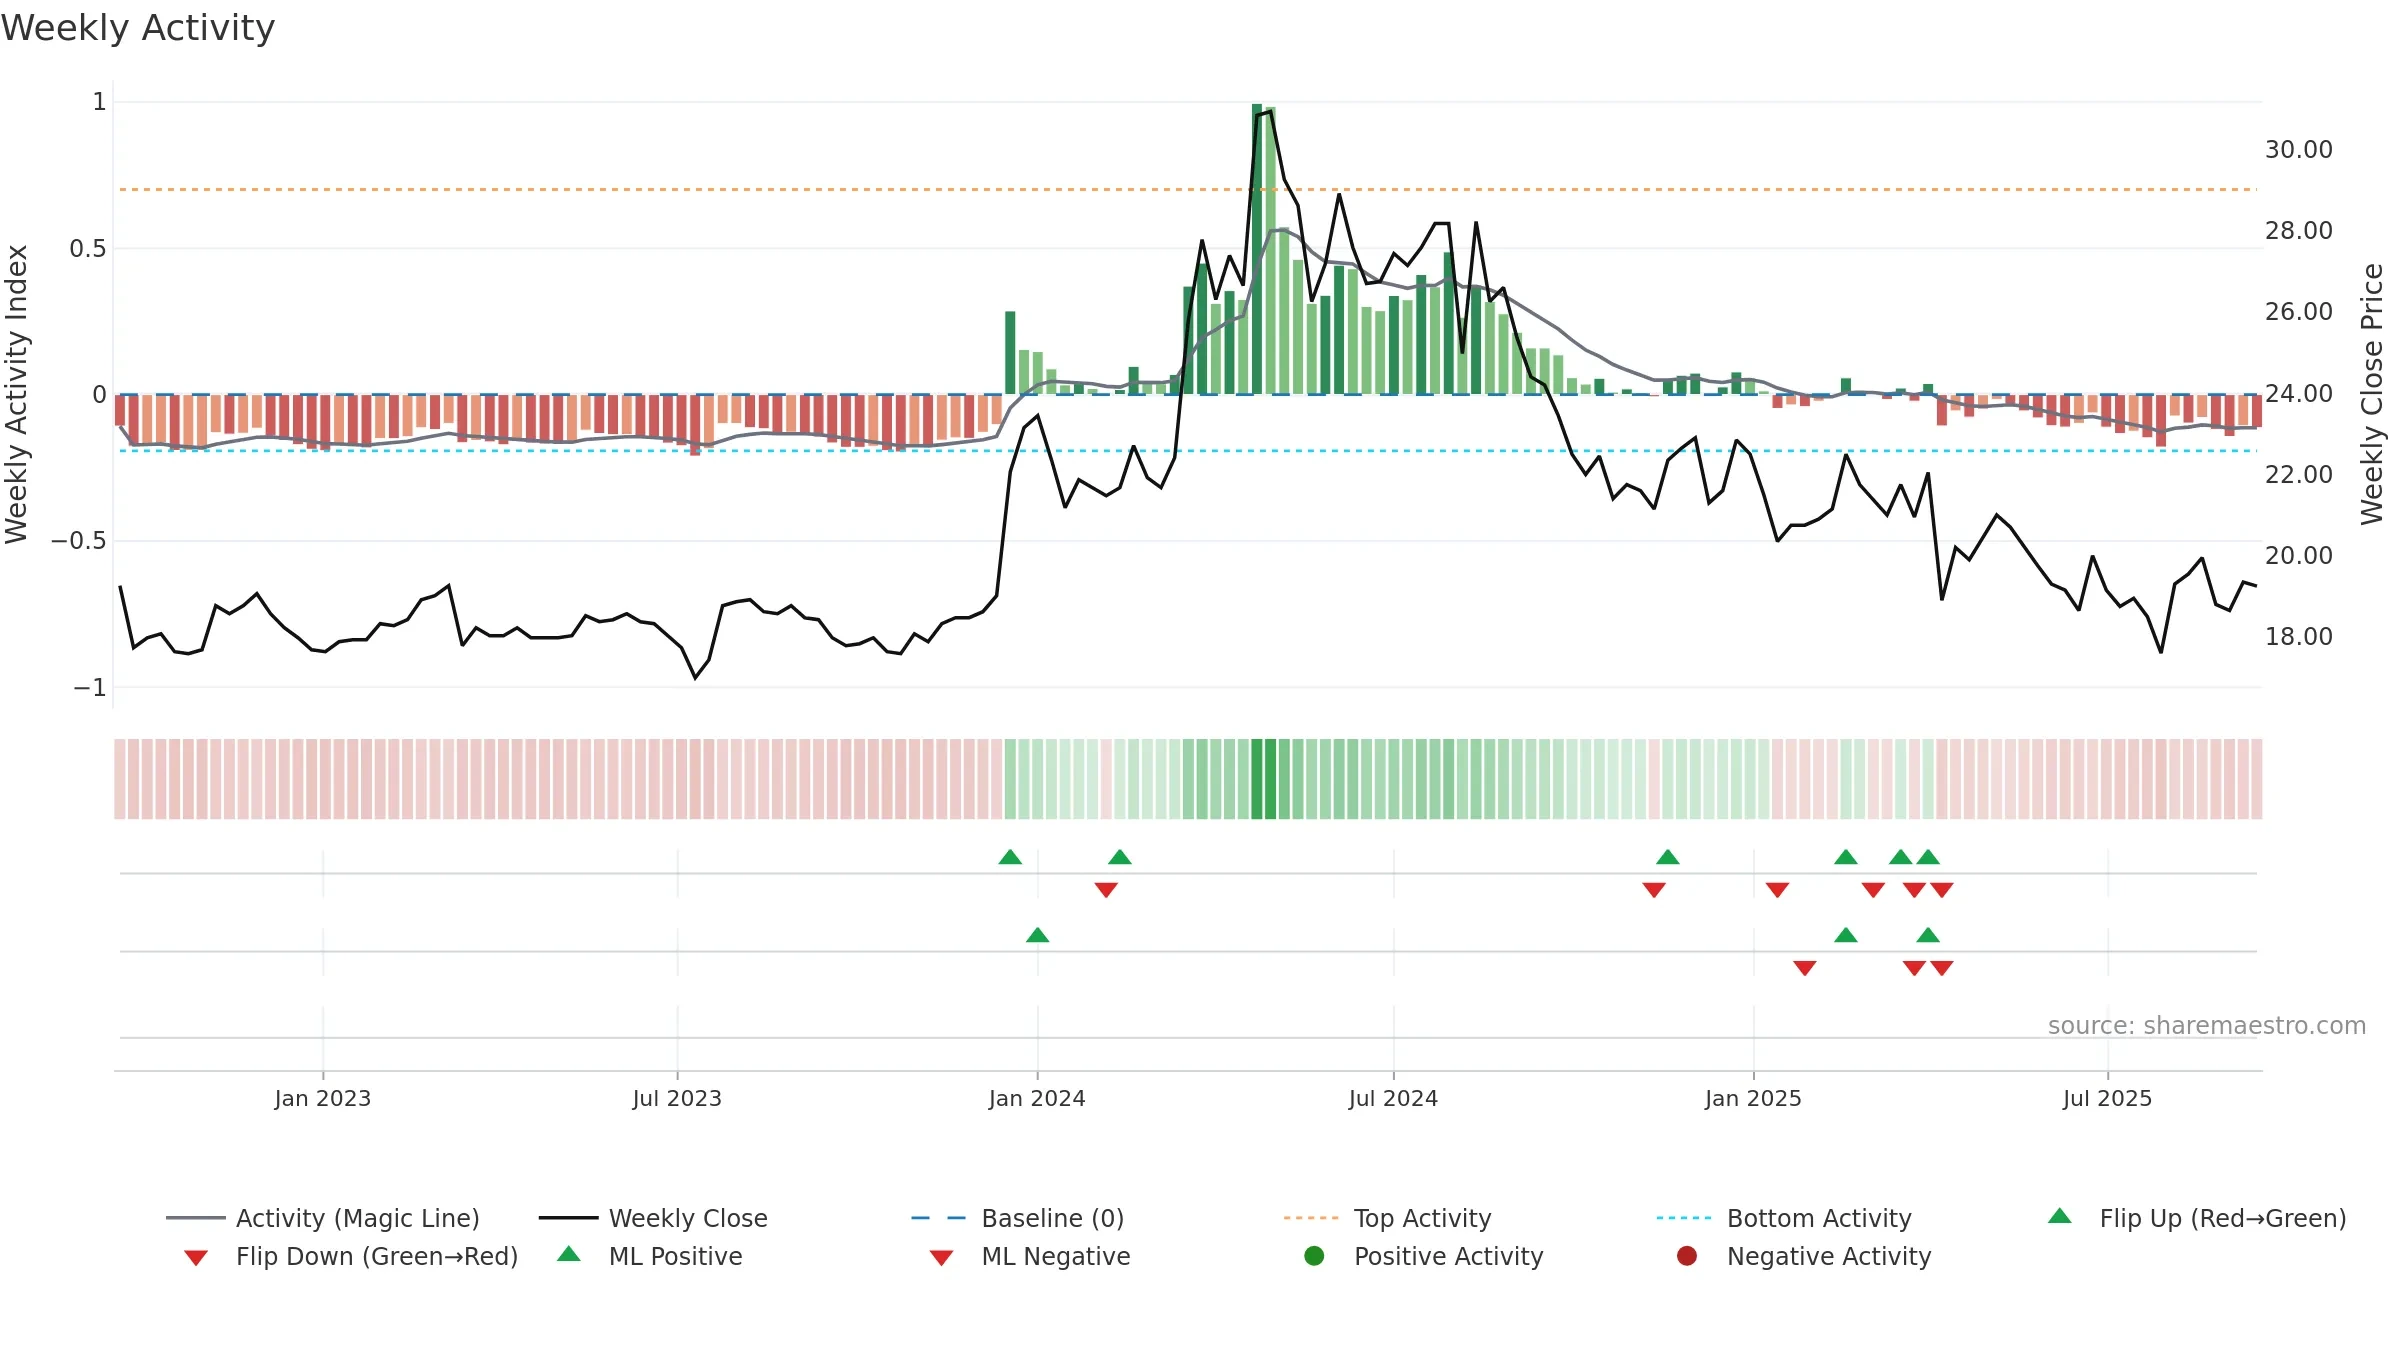
Task: Click the Flip Down red triangle legend icon
Action: [x=196, y=1258]
